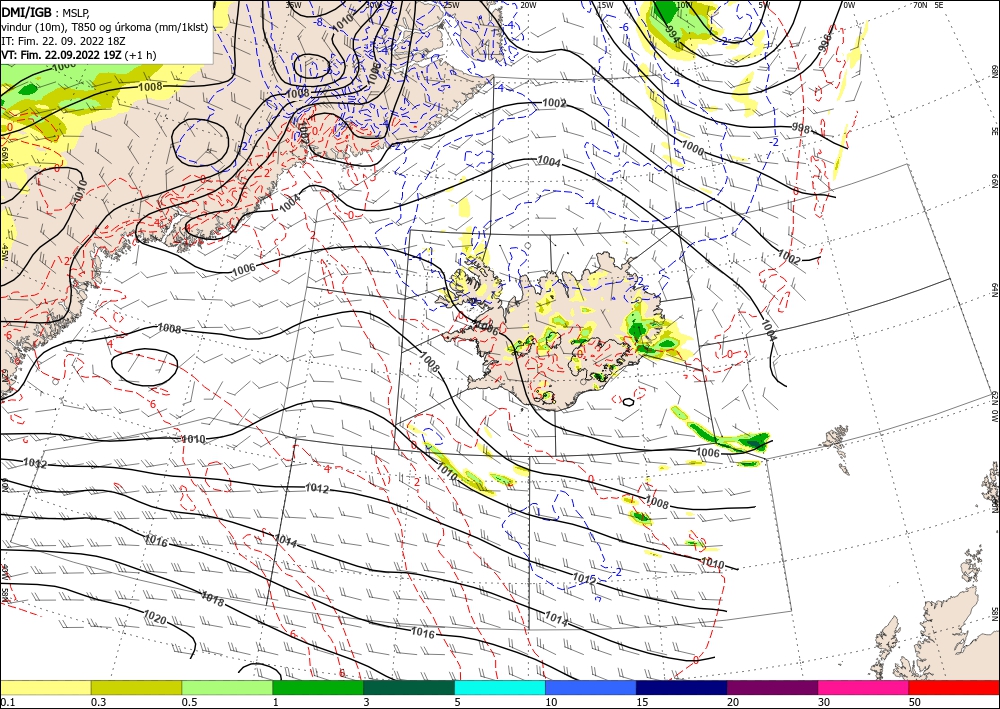Click the 1000 isobar label
The width and height of the screenshot is (1000, 709).
(x=693, y=150)
